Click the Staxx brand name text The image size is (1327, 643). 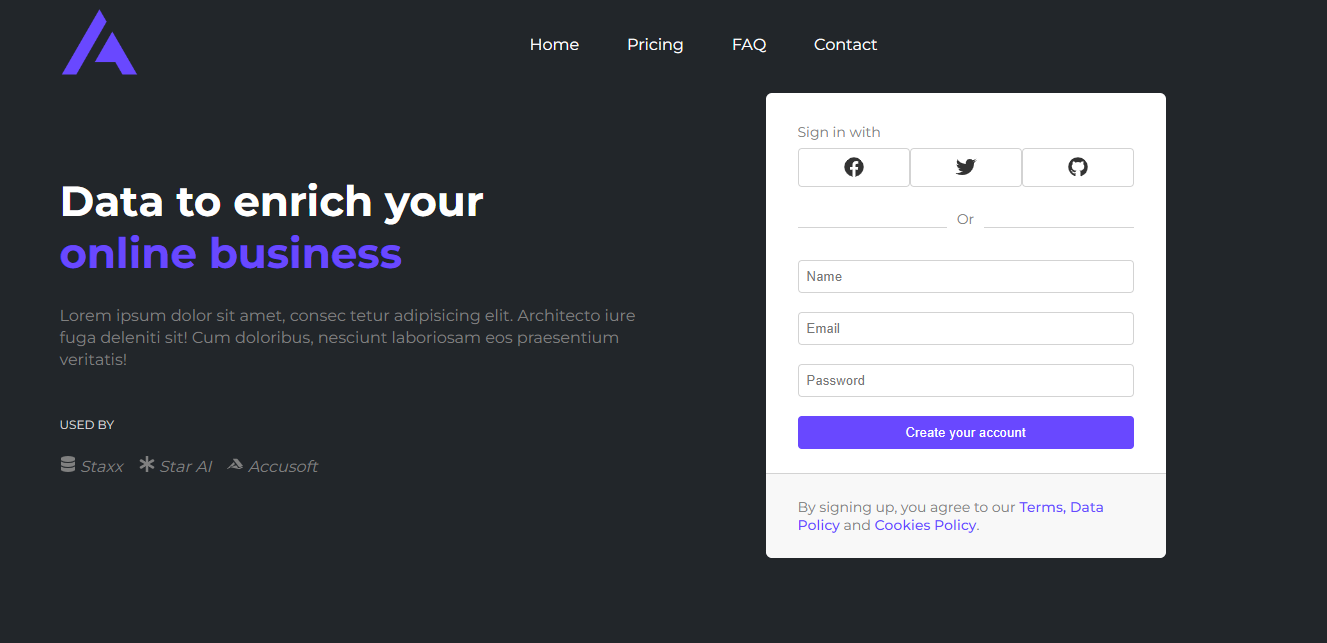(x=102, y=466)
